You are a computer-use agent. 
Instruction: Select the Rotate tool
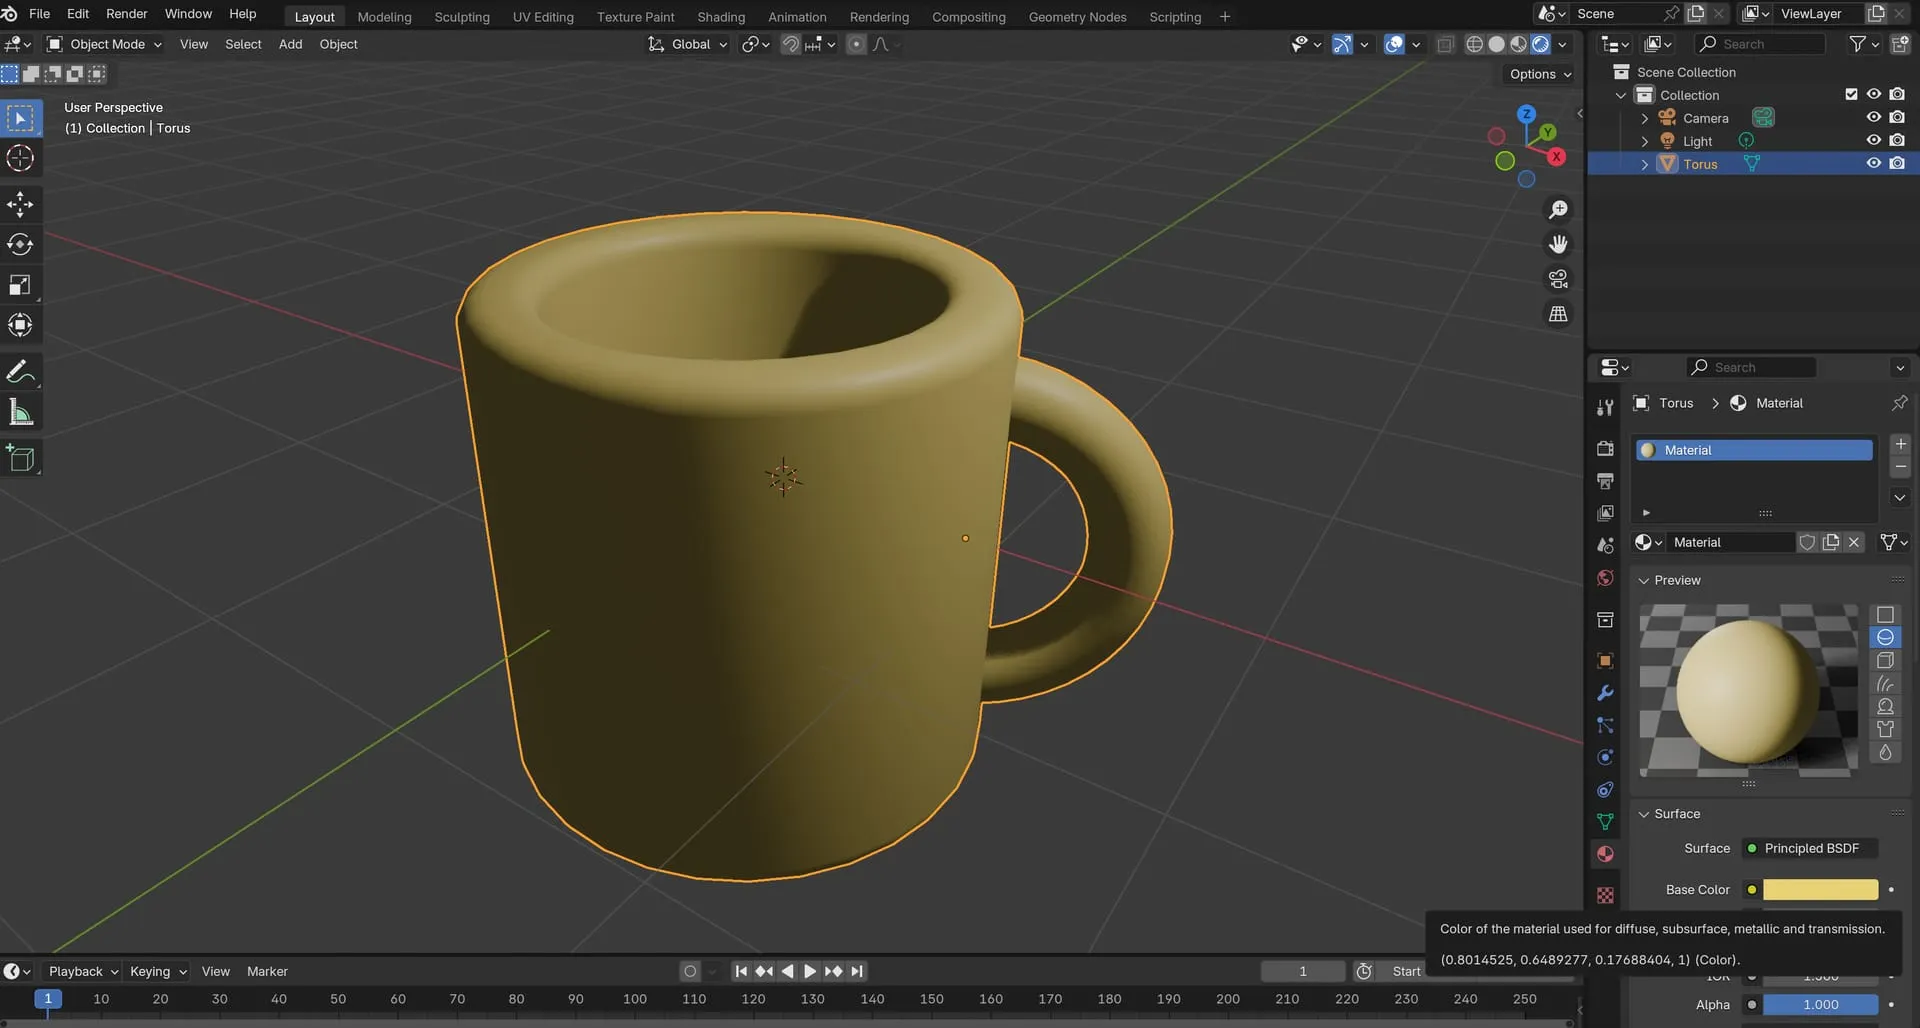pos(20,245)
